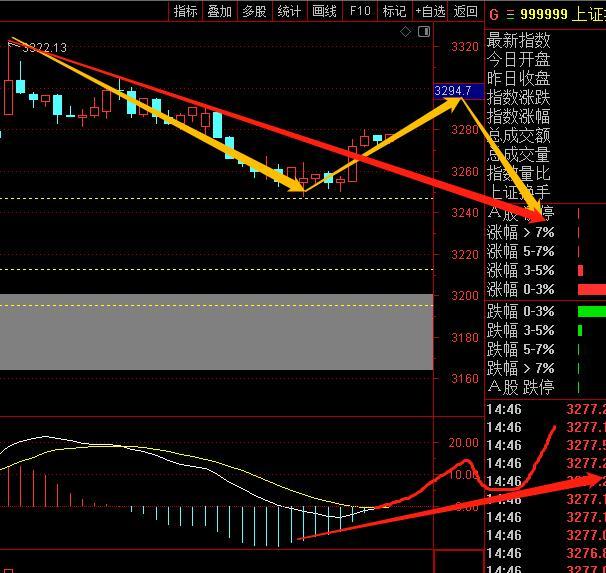The image size is (606, 573).
Task: Select the 统计 statistics button
Action: [x=289, y=11]
